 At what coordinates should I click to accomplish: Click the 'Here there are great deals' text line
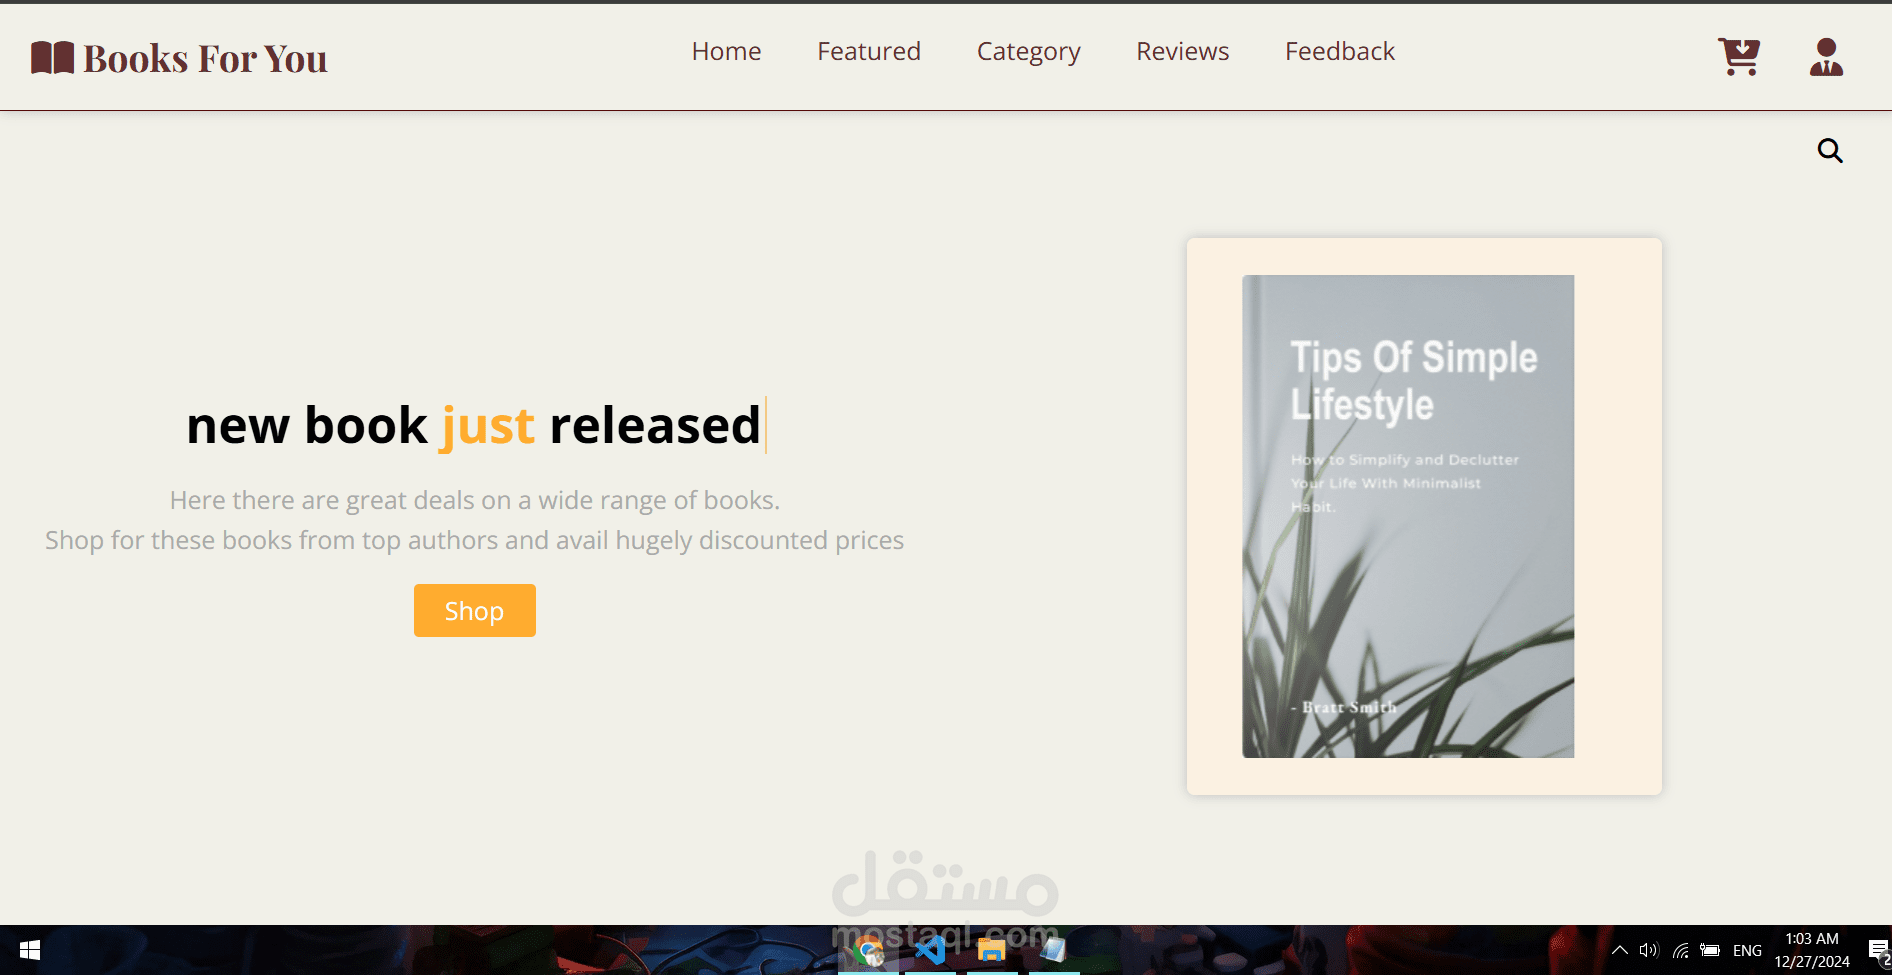pos(475,500)
